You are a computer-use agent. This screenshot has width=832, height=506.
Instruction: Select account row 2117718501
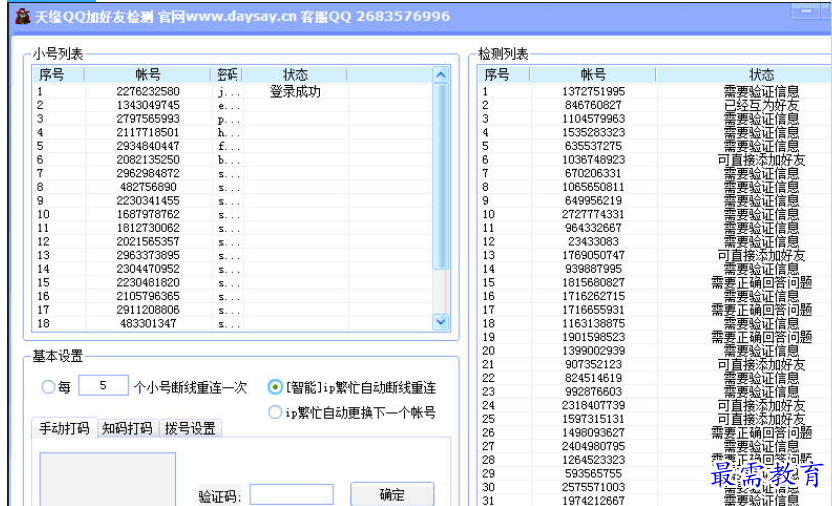(x=148, y=132)
